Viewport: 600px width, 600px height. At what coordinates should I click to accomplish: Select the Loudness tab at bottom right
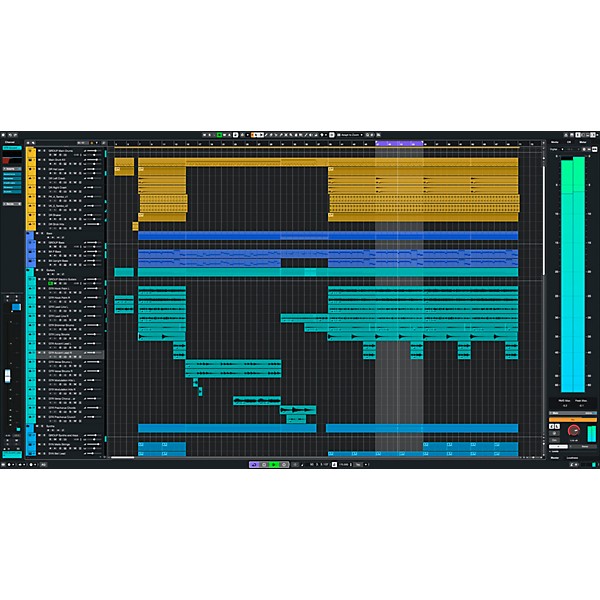(x=572, y=458)
